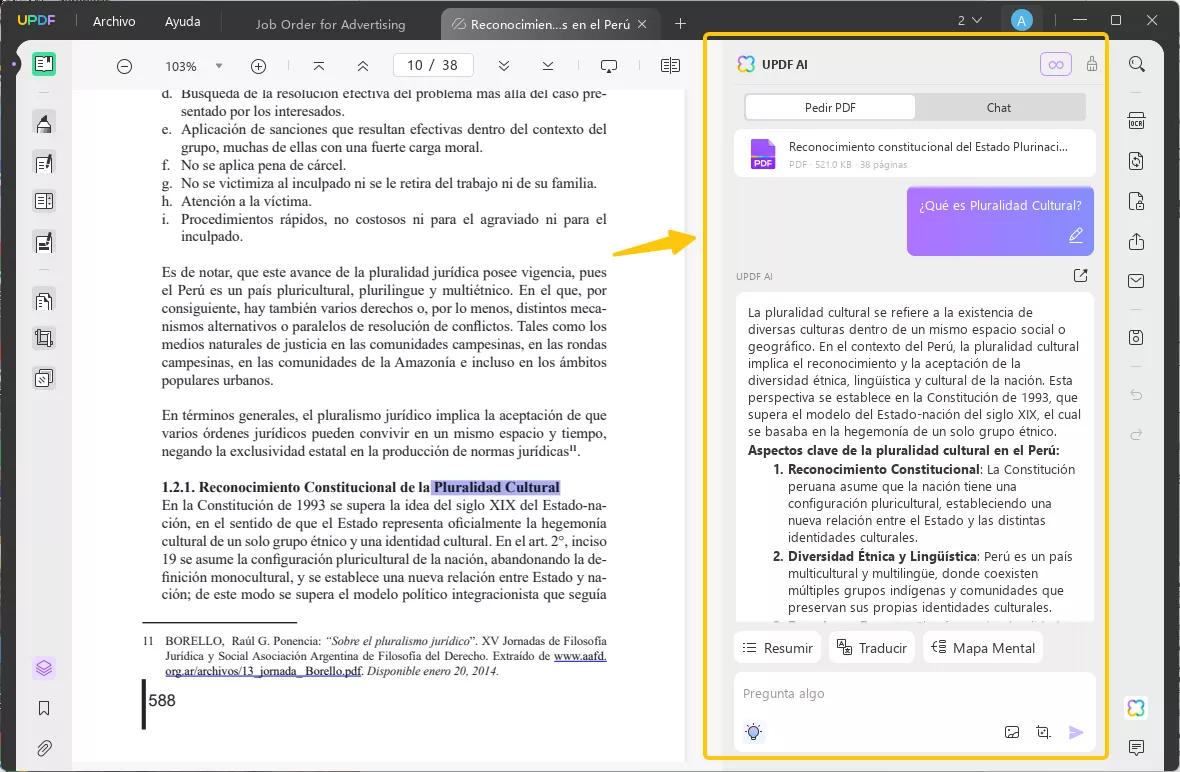Send the PDF by email
The height and width of the screenshot is (772, 1180).
coord(1136,281)
